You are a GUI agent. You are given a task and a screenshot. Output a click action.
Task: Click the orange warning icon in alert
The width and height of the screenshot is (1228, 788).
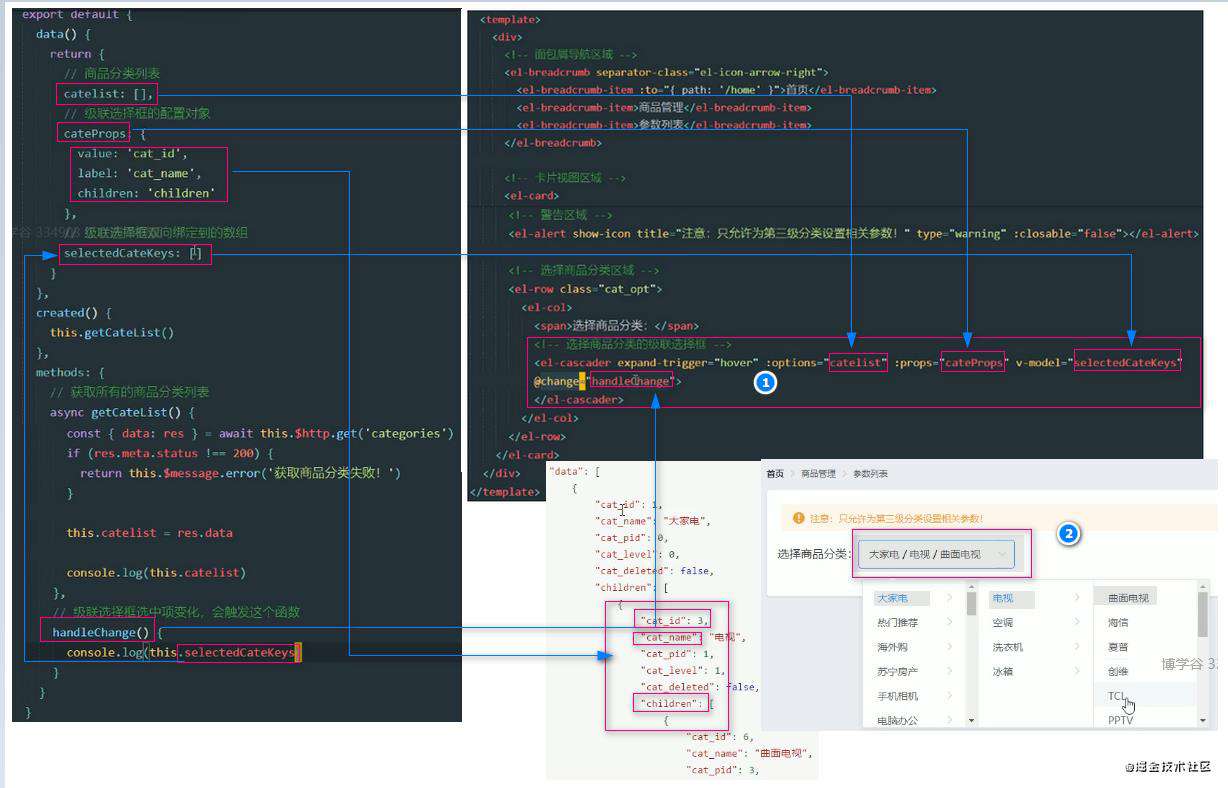click(798, 518)
